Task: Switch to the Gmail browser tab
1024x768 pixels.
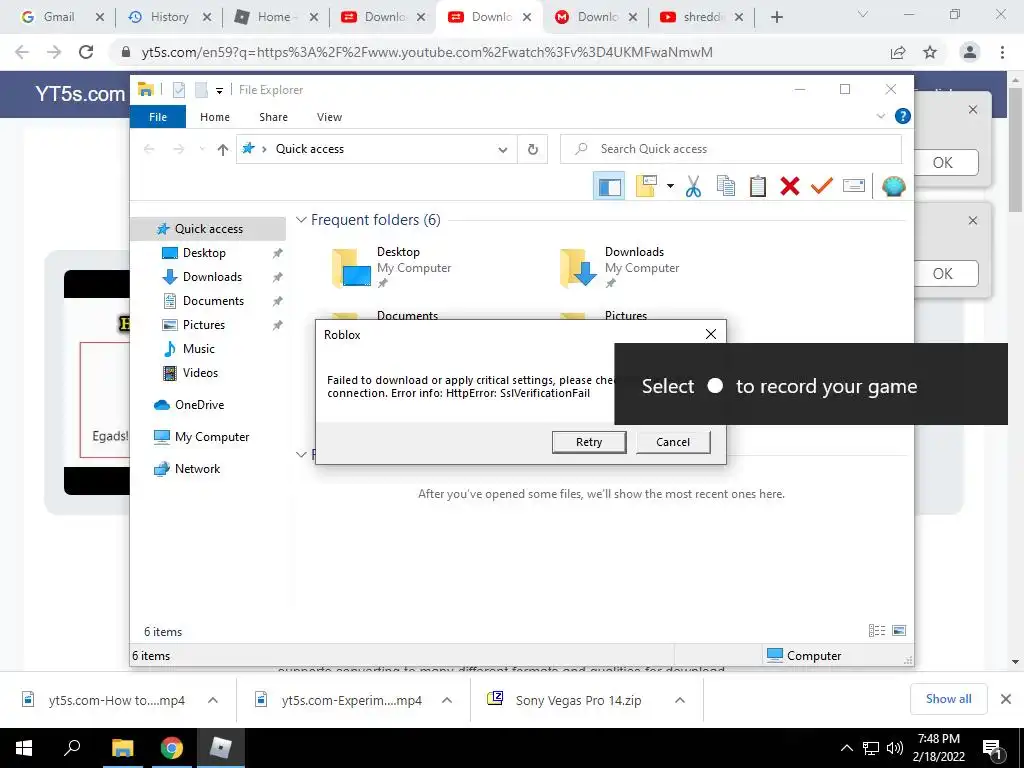Action: click(59, 17)
